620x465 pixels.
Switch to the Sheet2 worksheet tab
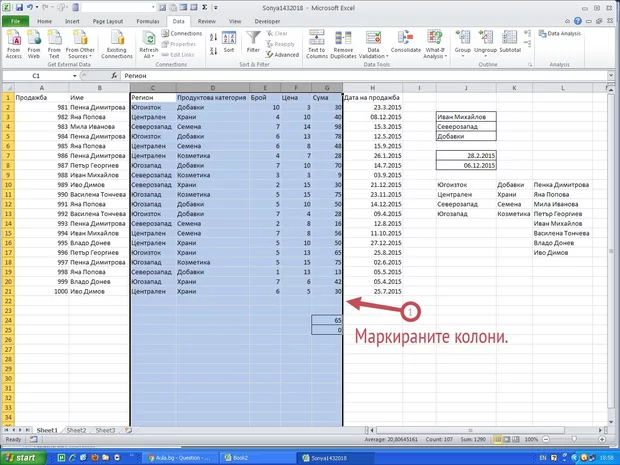tap(75, 429)
